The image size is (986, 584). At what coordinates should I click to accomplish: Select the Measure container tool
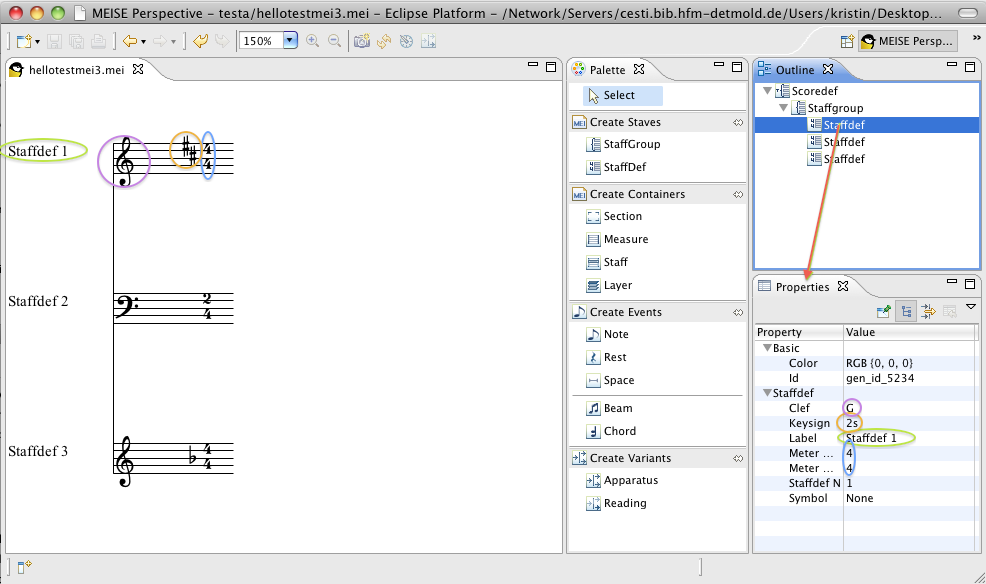625,239
